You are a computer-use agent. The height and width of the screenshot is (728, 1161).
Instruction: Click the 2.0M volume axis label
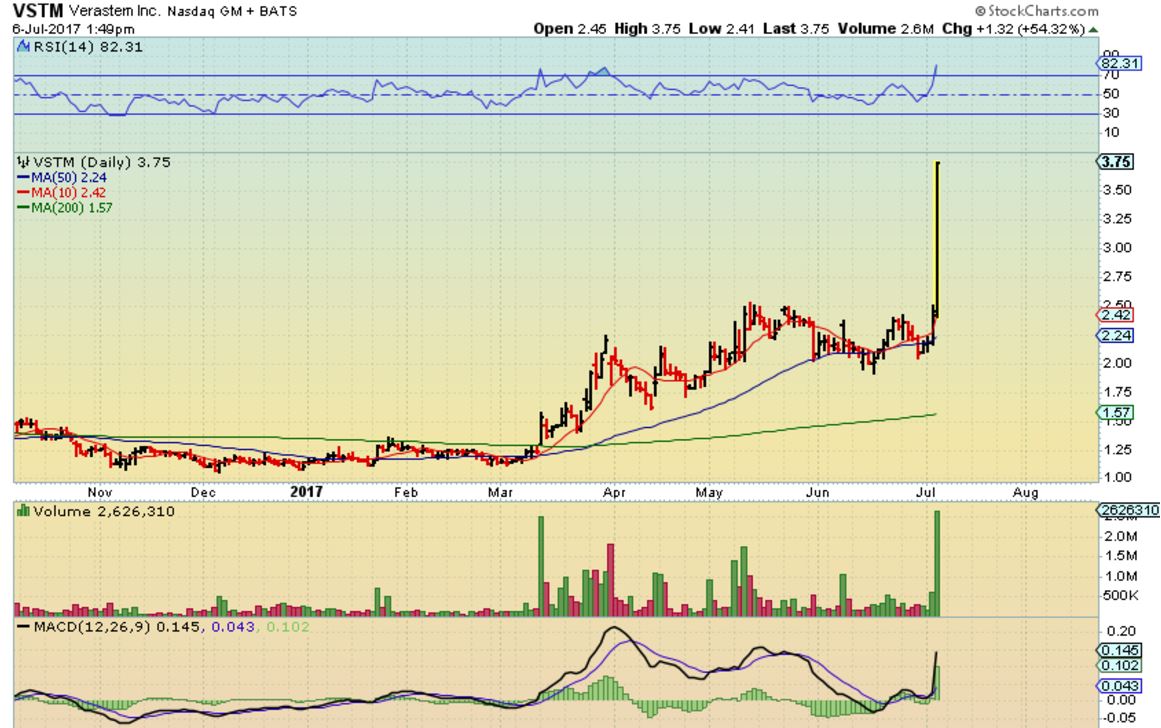pos(1120,536)
